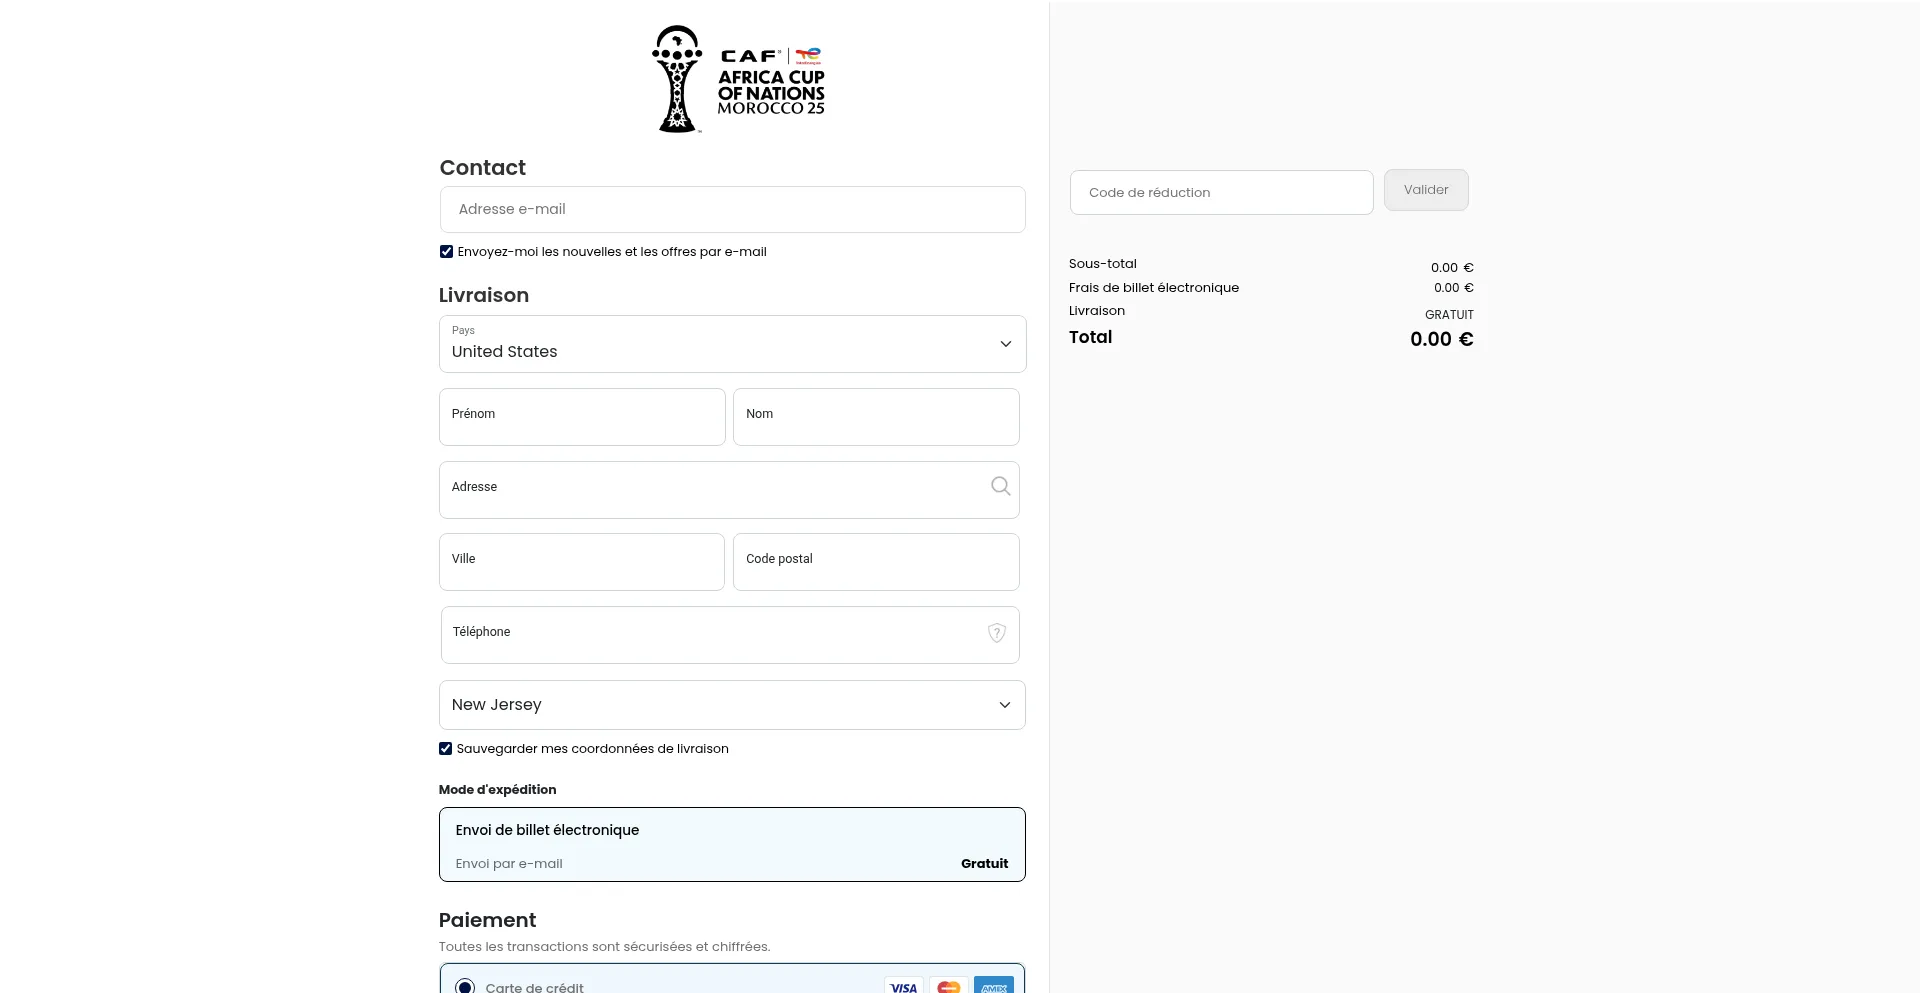Click the CAF Africa Cup of Nations logo
This screenshot has width=1920, height=993.
pyautogui.click(x=738, y=80)
